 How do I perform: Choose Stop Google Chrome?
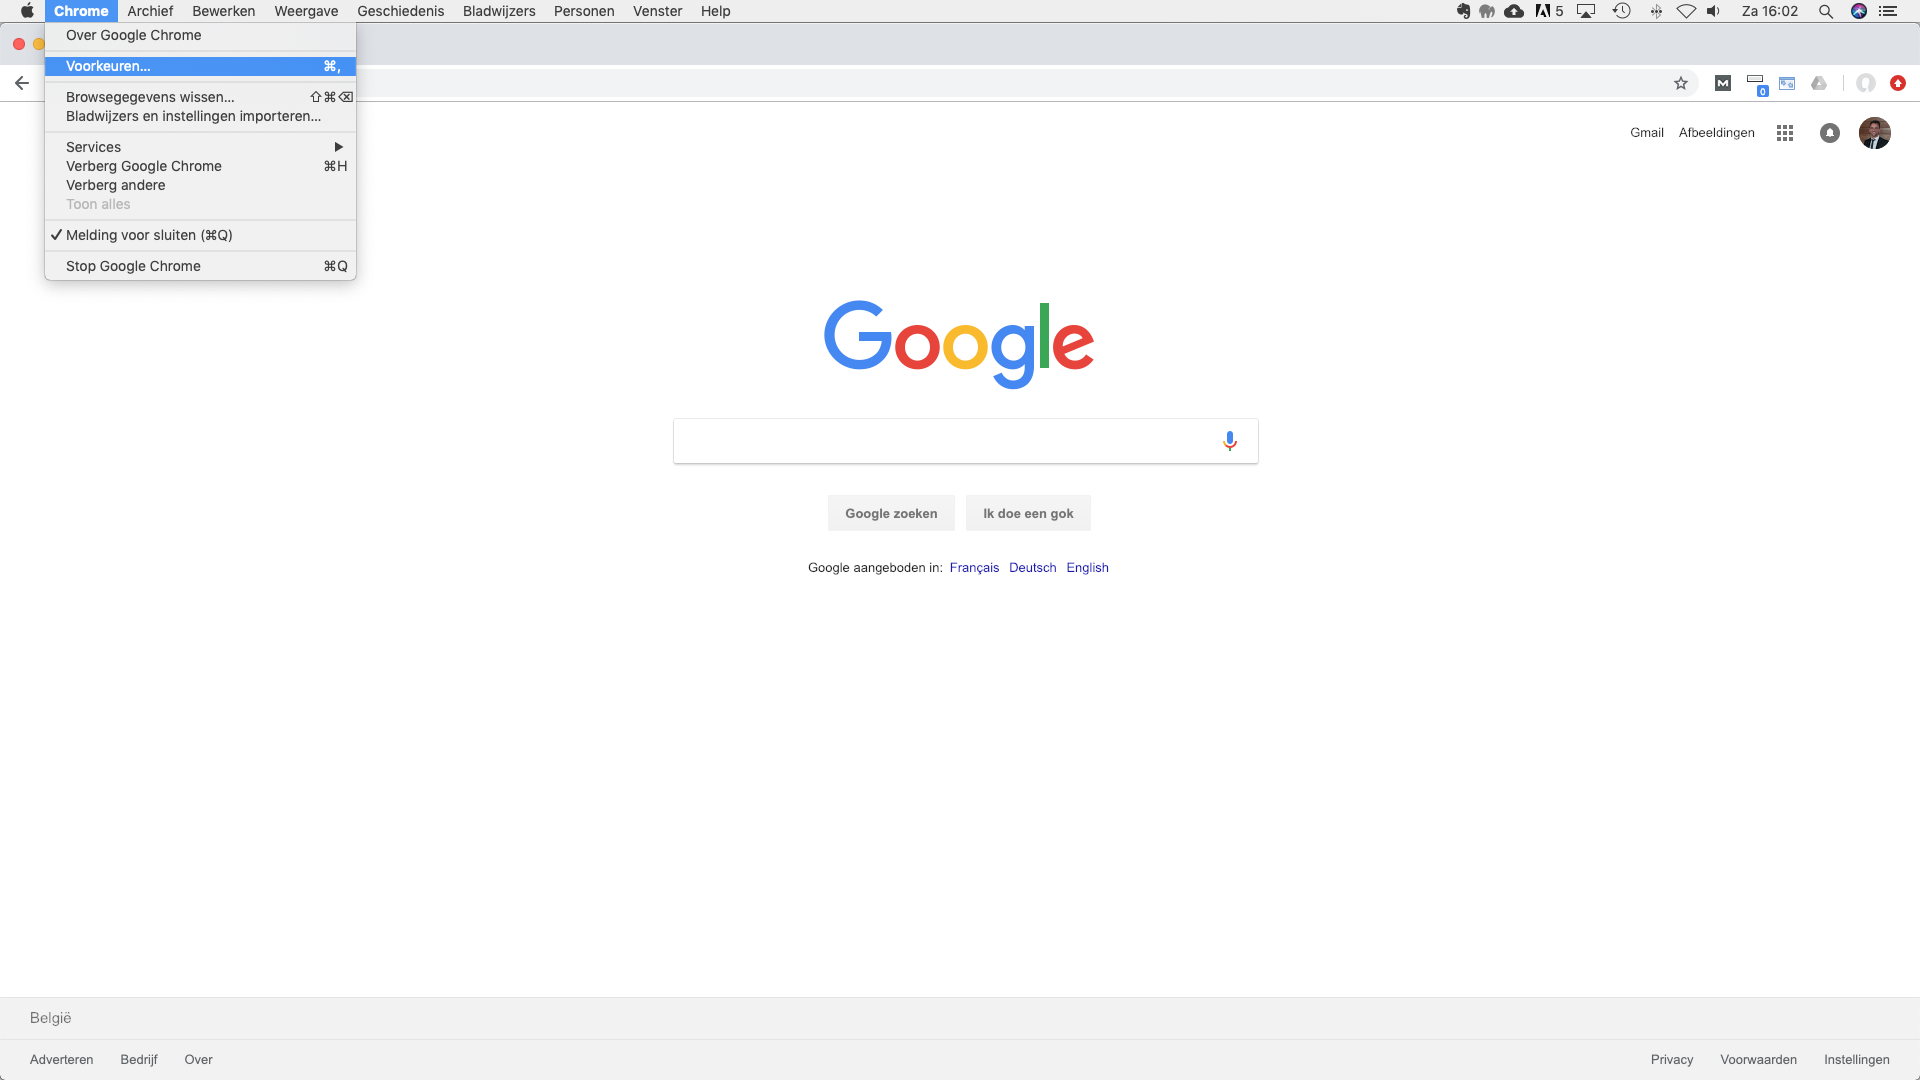200,266
